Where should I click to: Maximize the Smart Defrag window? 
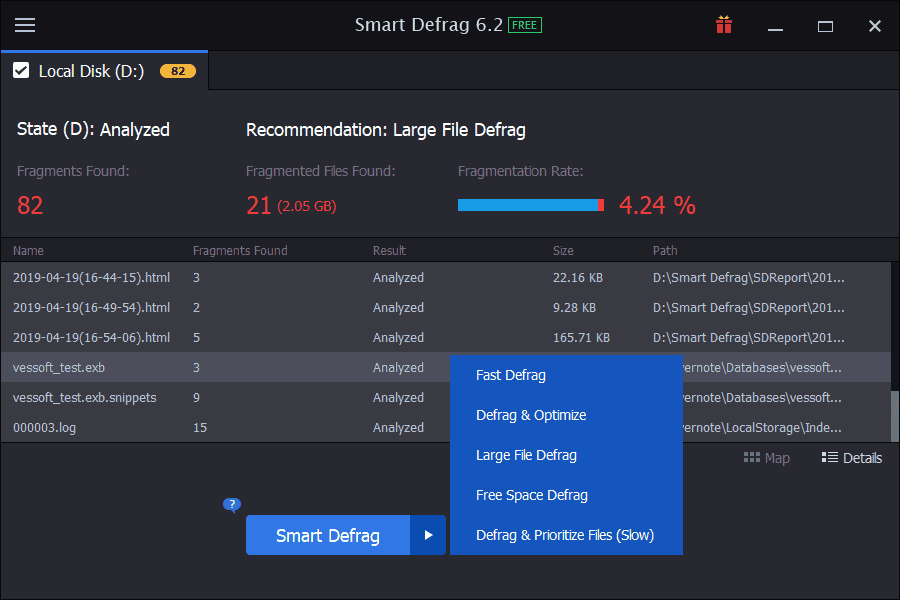(825, 26)
